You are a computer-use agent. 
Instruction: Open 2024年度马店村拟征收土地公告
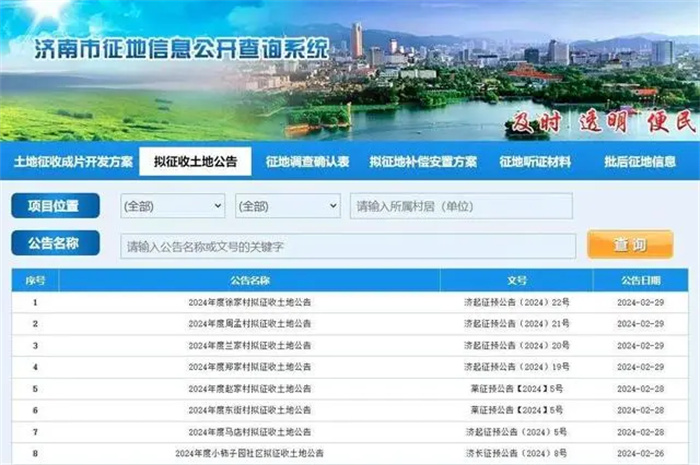[250, 432]
